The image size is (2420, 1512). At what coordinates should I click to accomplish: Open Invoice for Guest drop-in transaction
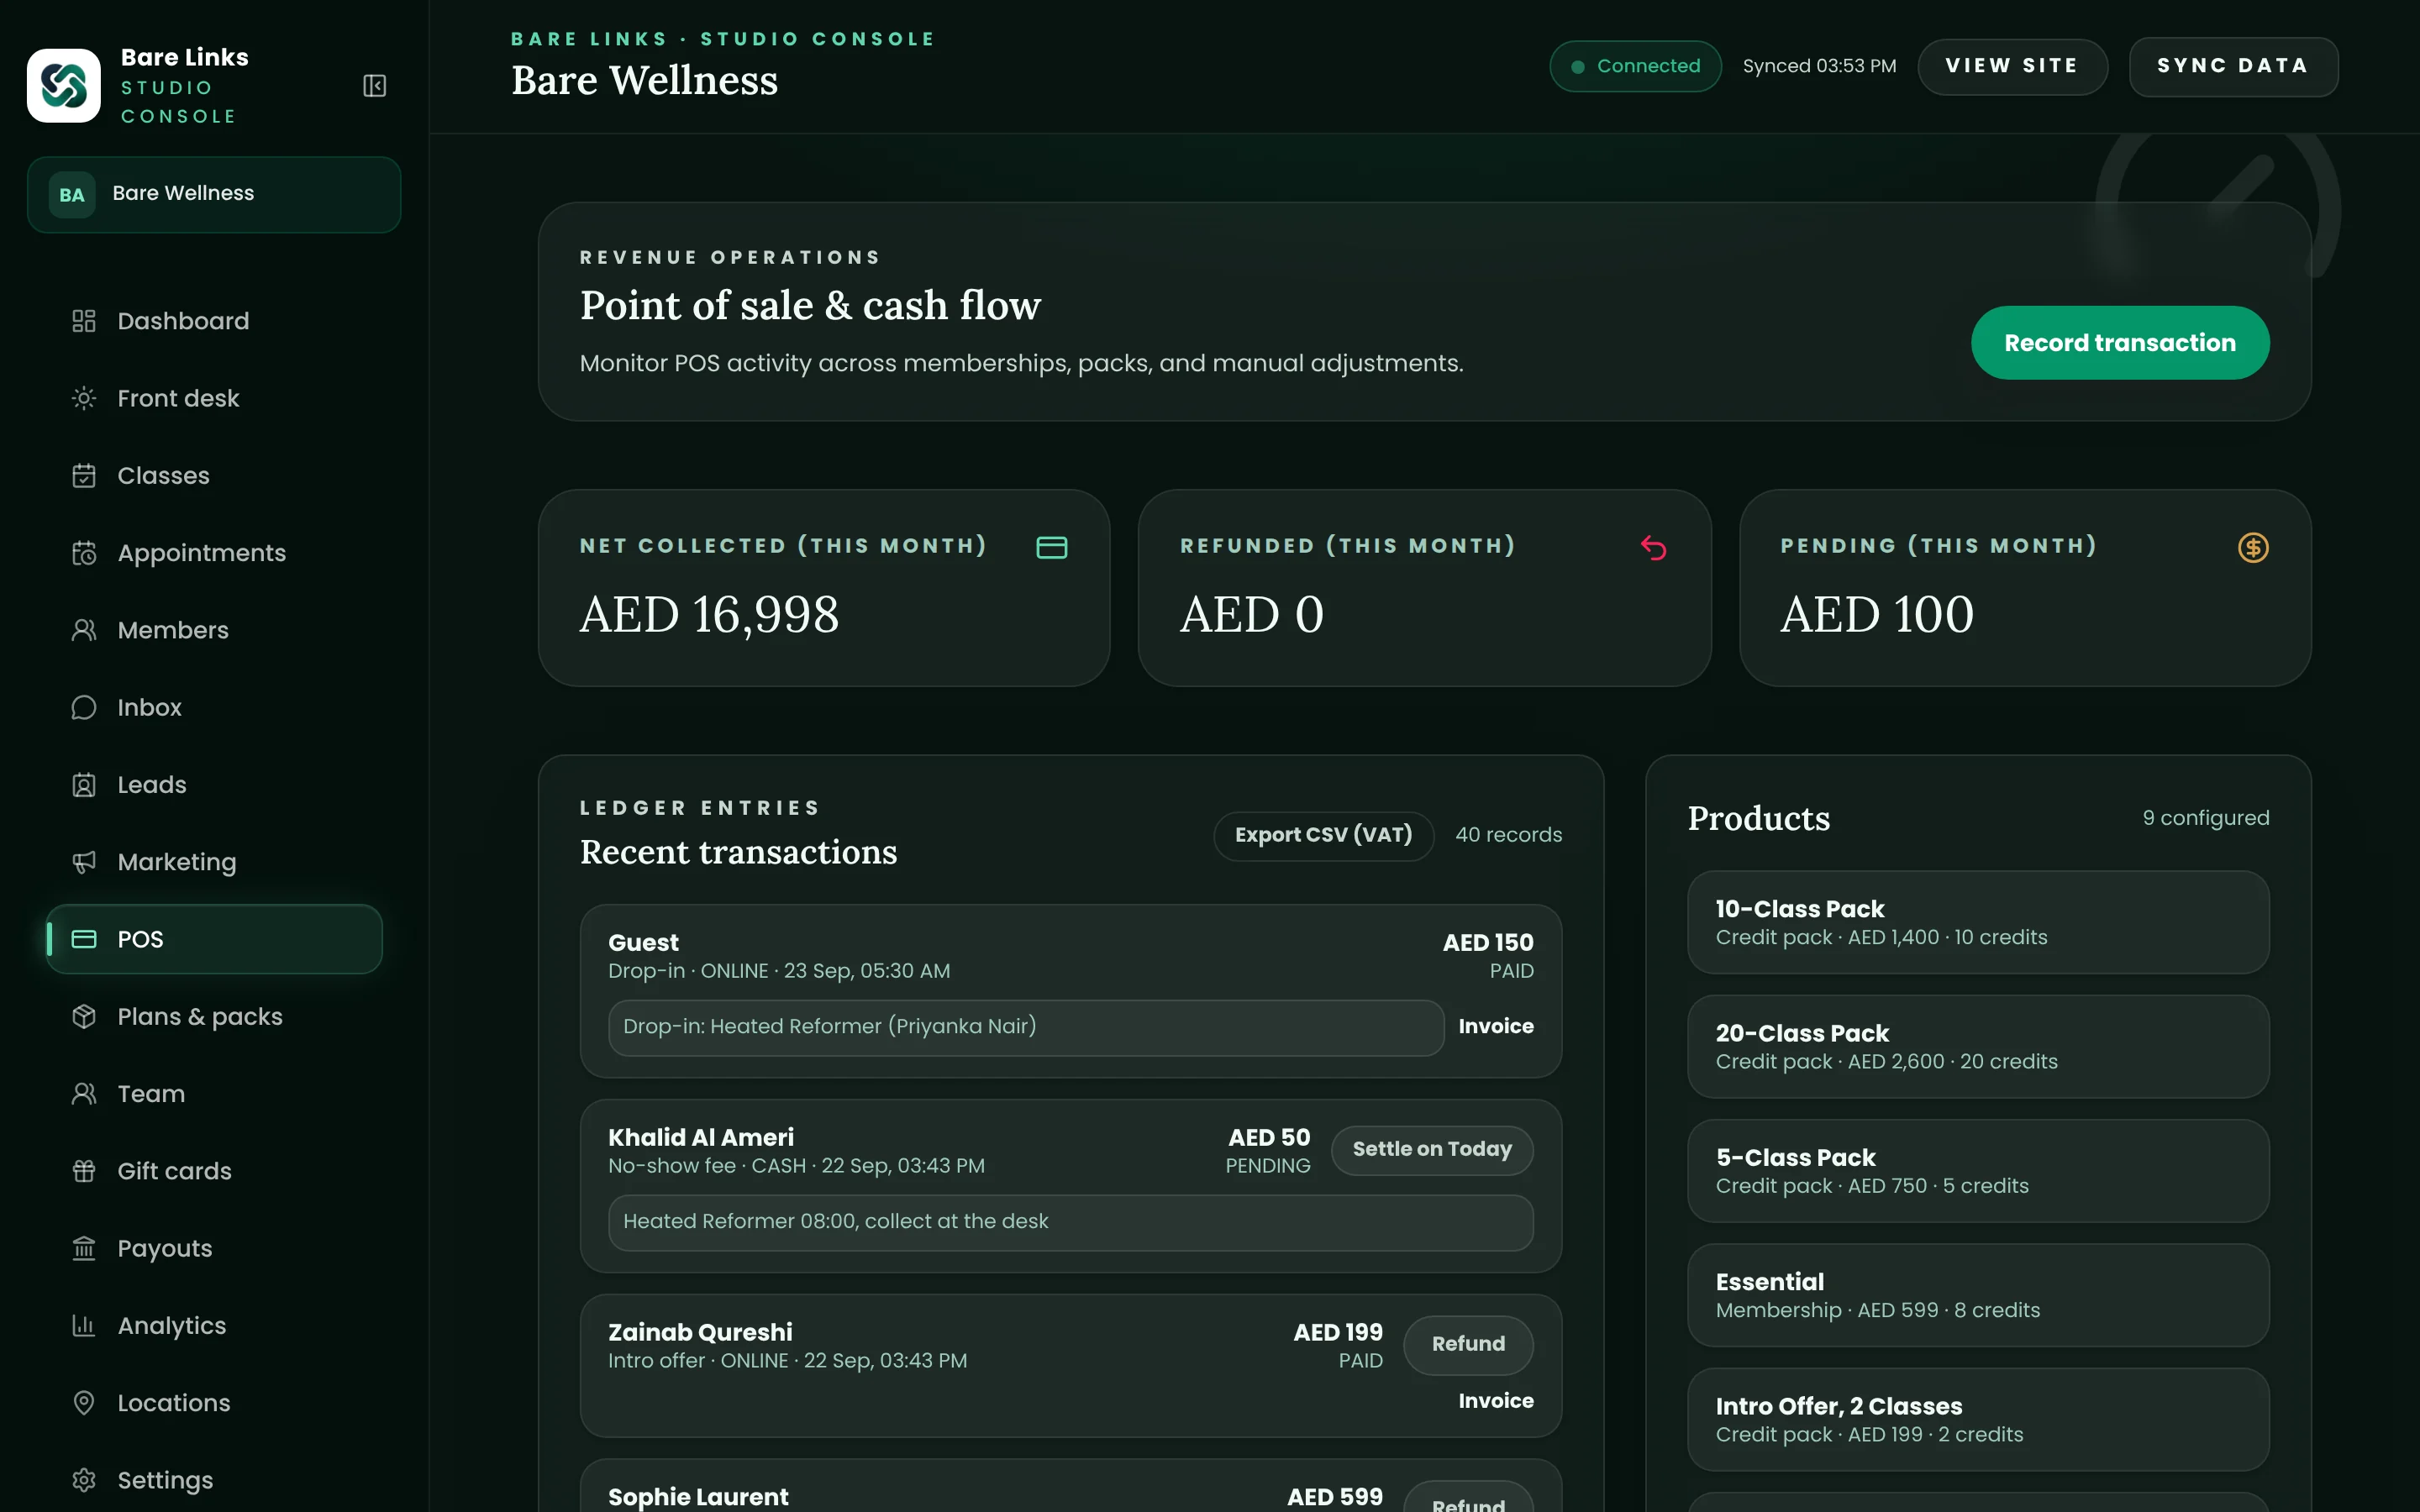1496,1027
